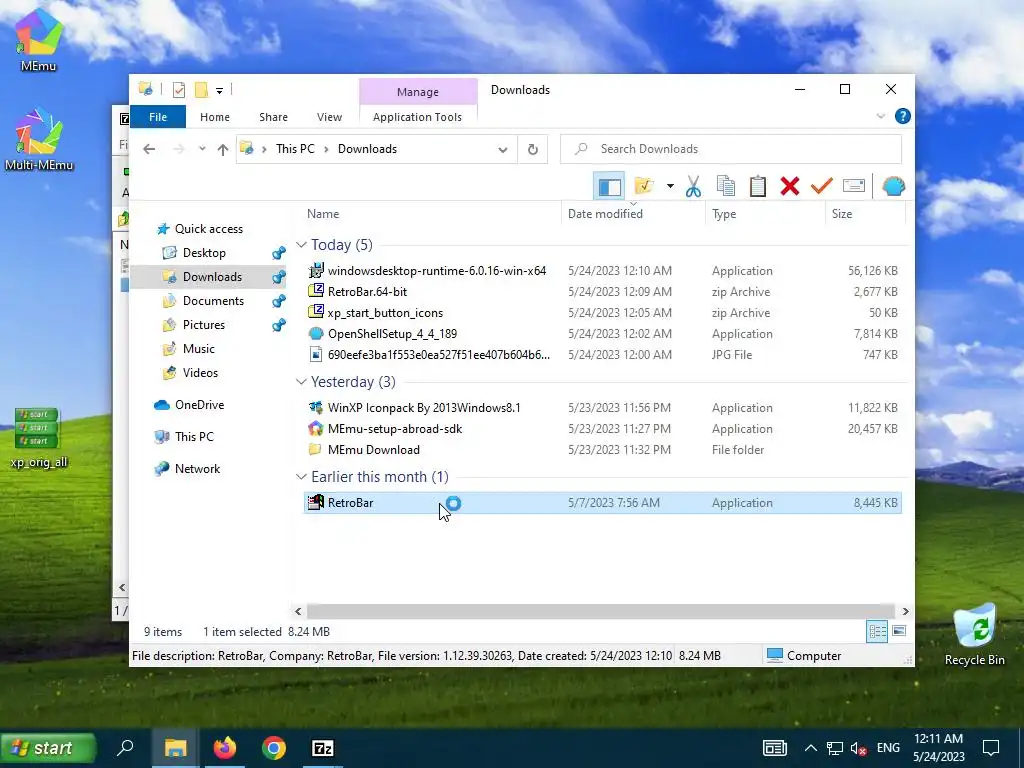The height and width of the screenshot is (768, 1024).
Task: Collapse the Today (5) group
Action: [x=301, y=245]
